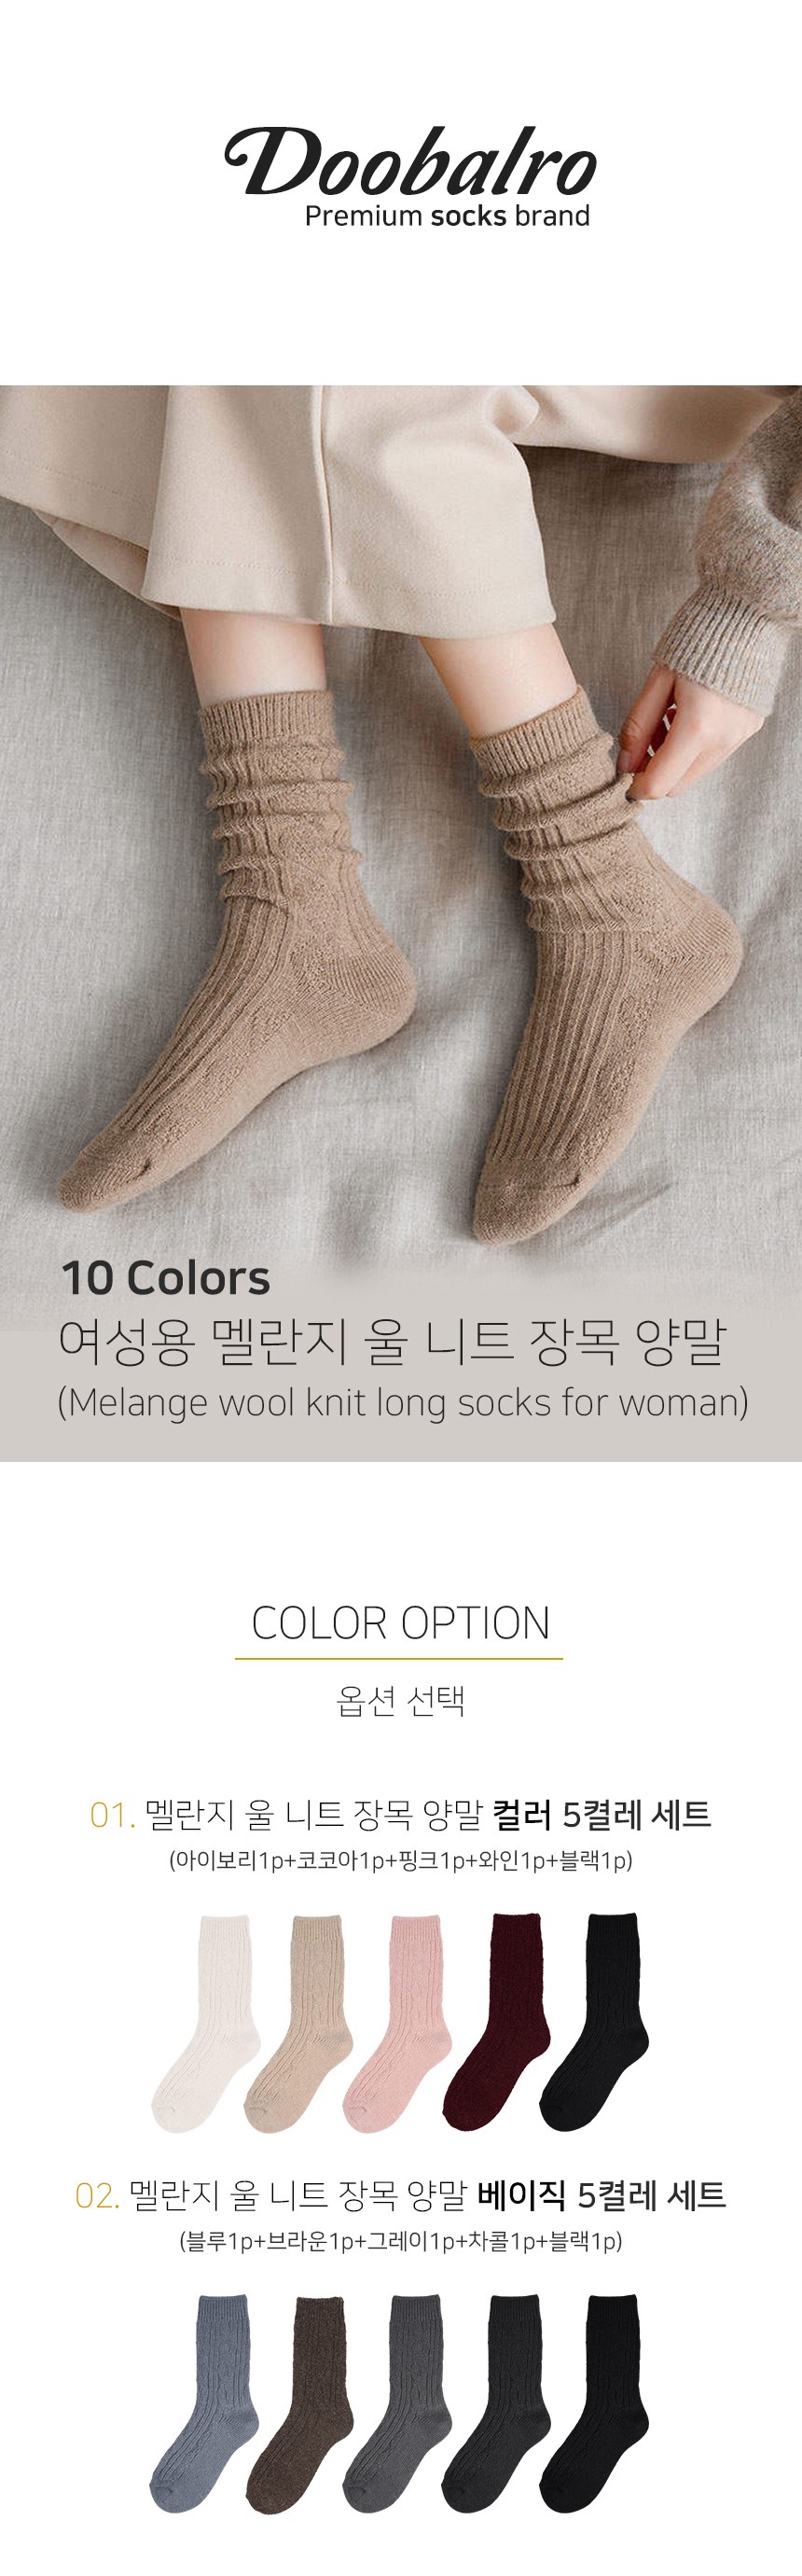Click the Doobalro brand logo
This screenshot has width=802, height=2576.
coord(409,162)
